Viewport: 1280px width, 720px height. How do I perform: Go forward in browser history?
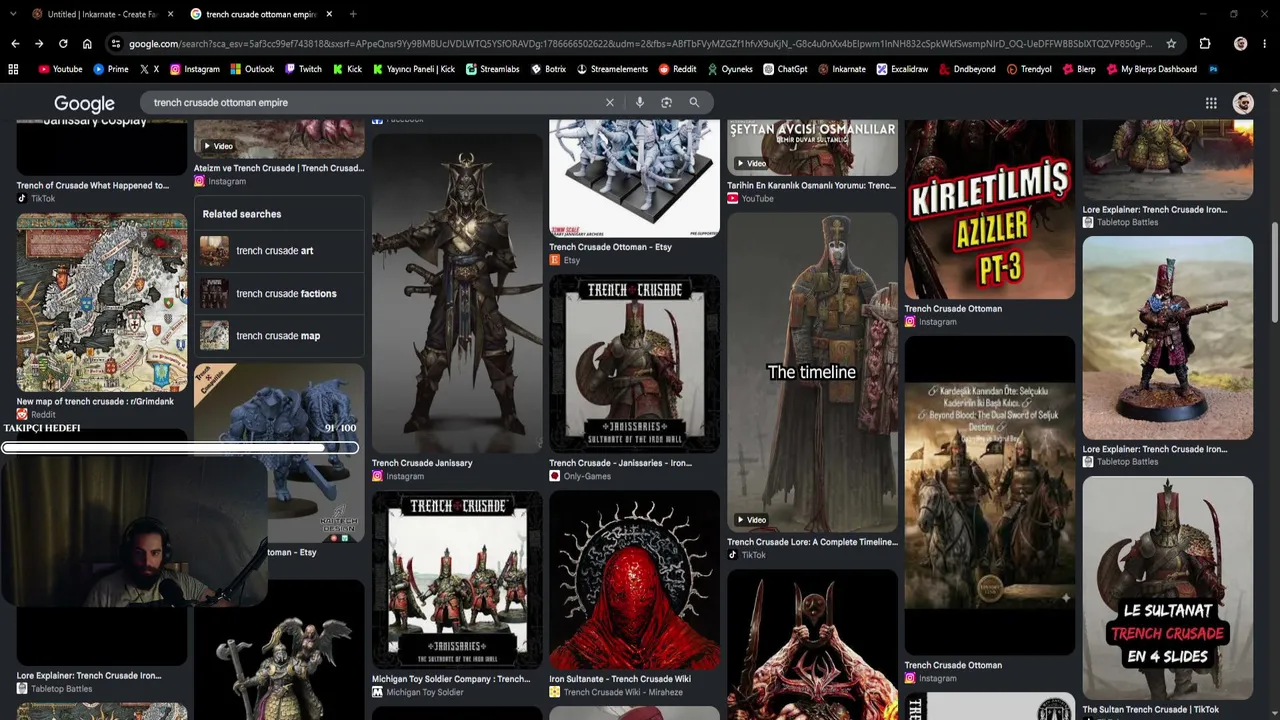click(39, 44)
